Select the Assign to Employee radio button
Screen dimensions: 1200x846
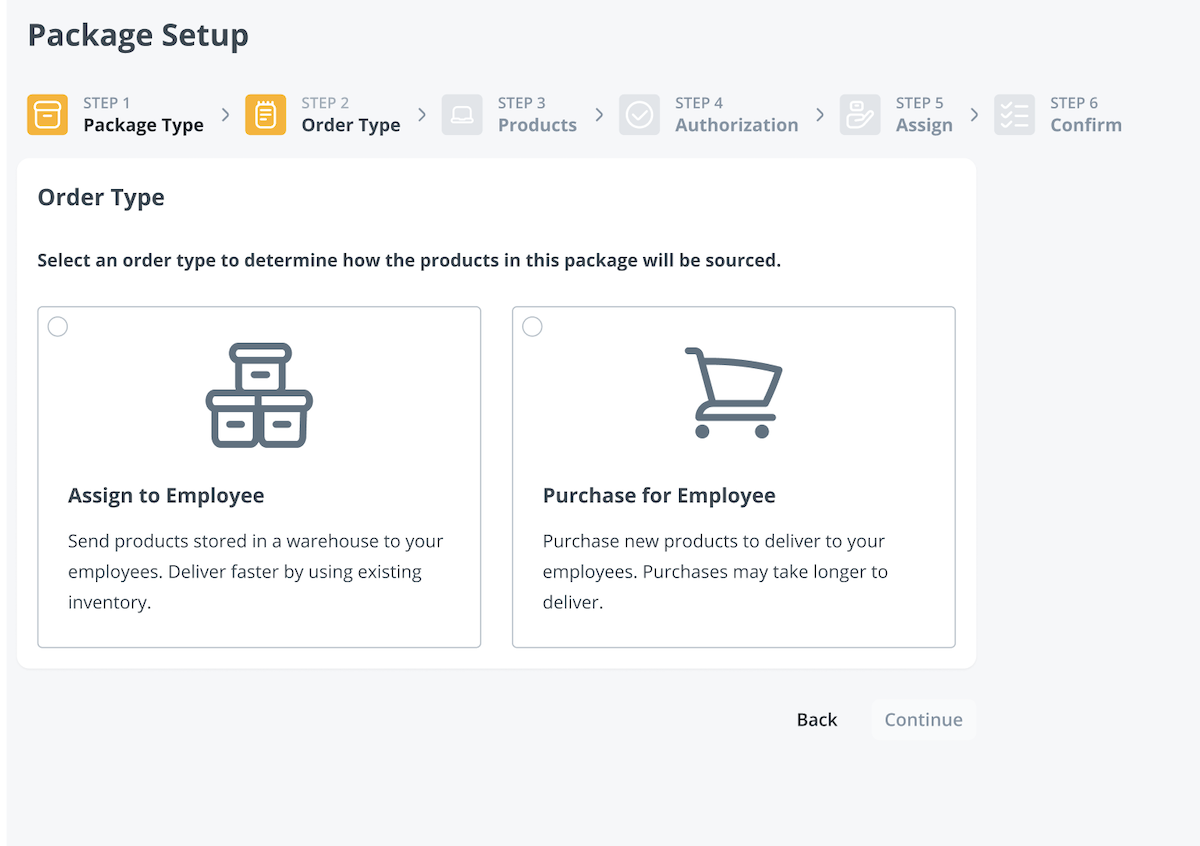(x=58, y=327)
